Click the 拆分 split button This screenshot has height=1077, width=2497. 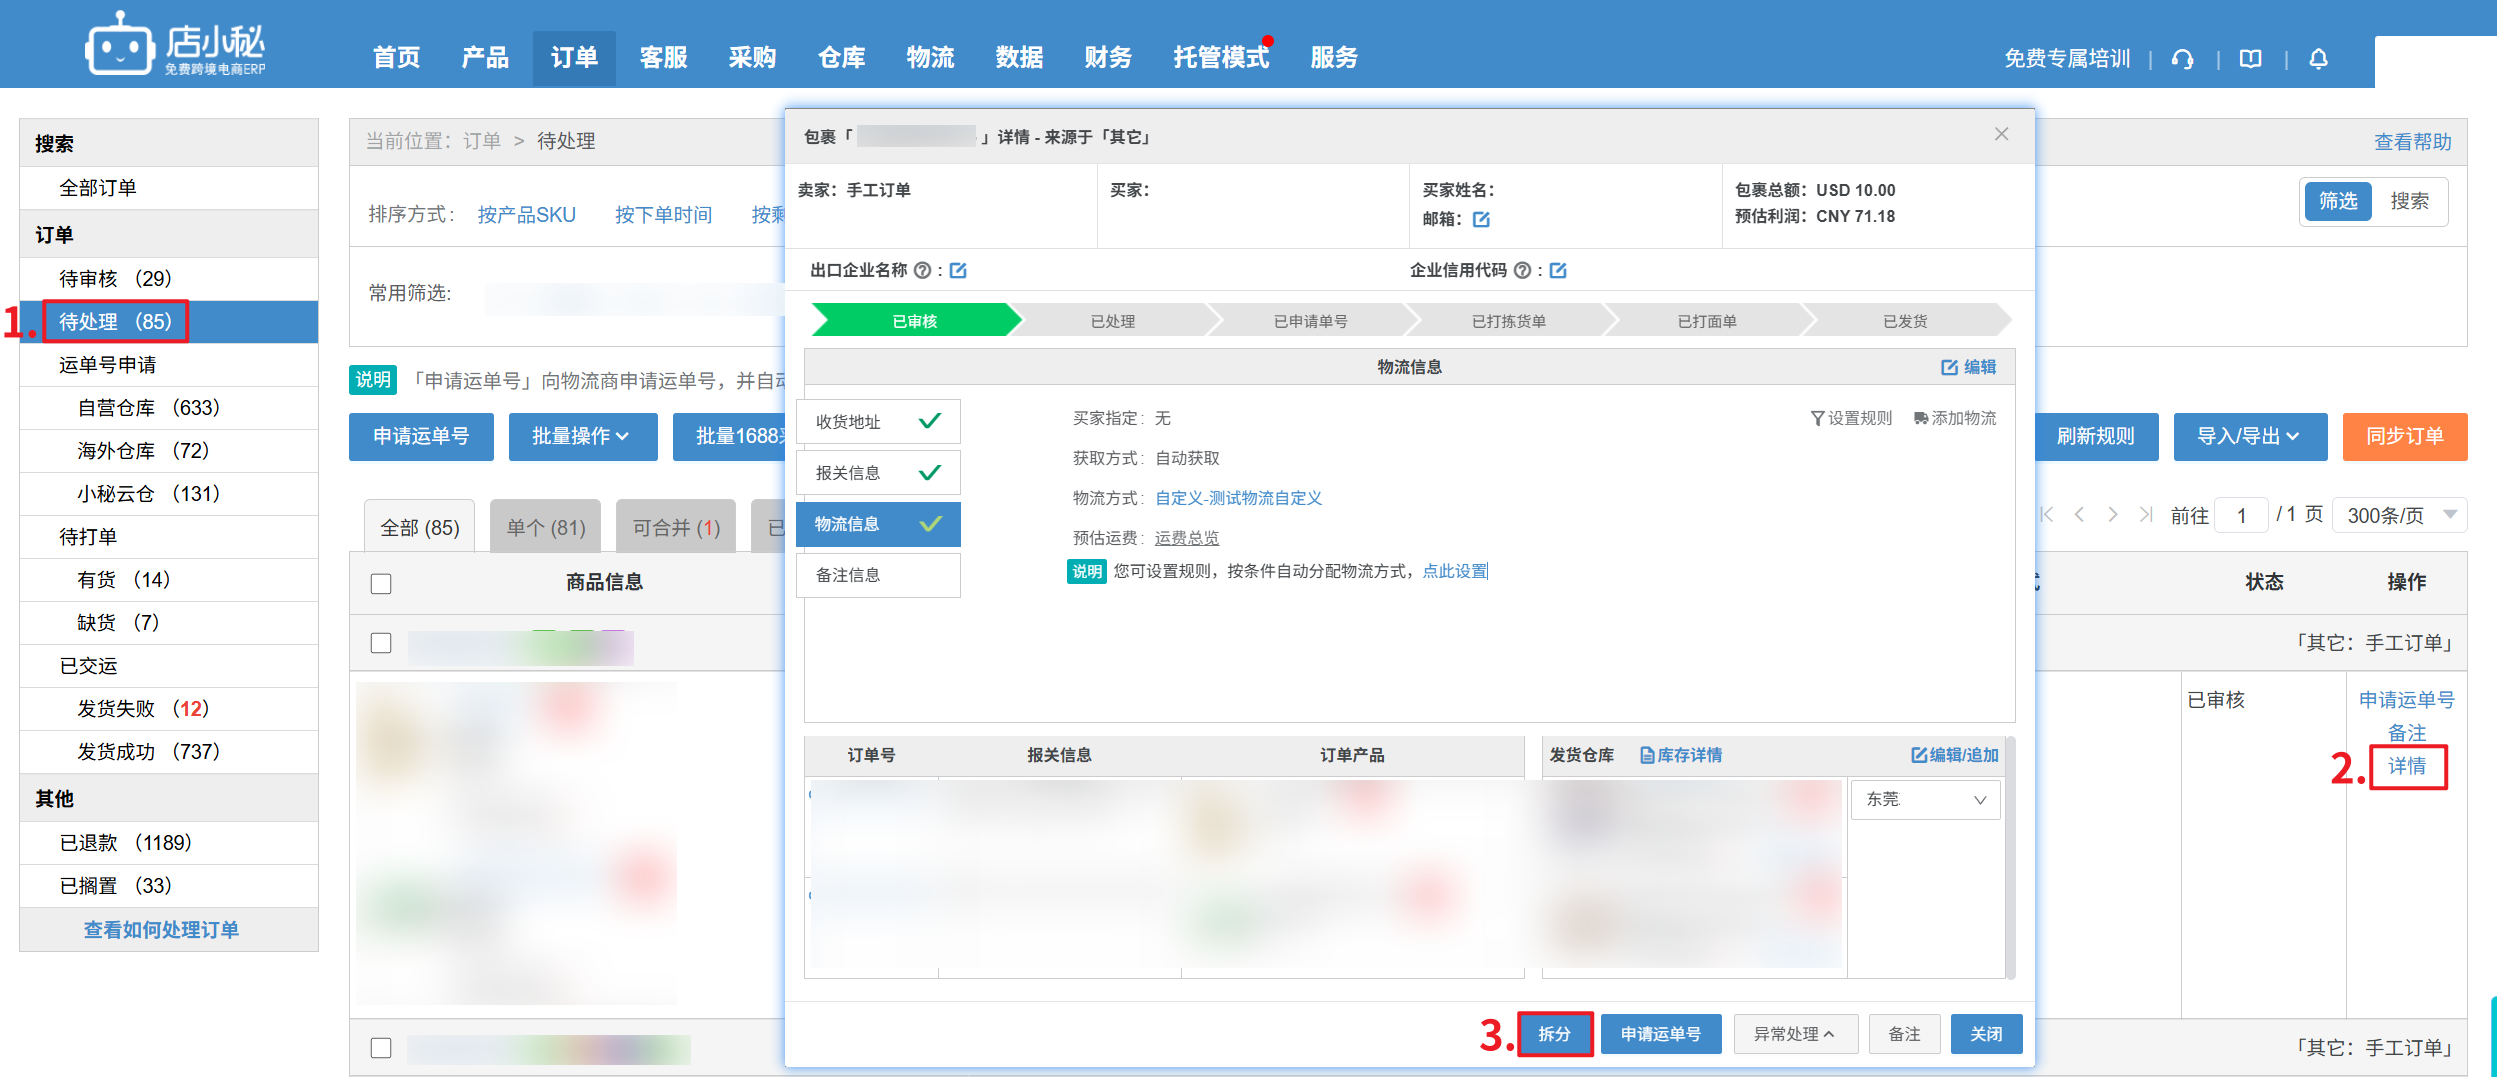(x=1554, y=1035)
